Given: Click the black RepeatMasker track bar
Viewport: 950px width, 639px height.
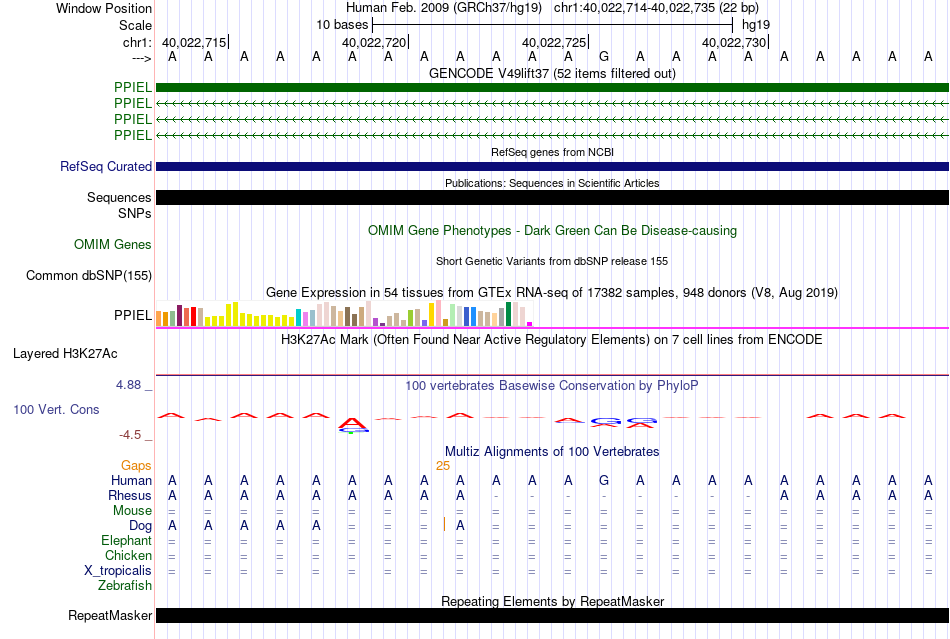Looking at the screenshot, I should coord(552,615).
